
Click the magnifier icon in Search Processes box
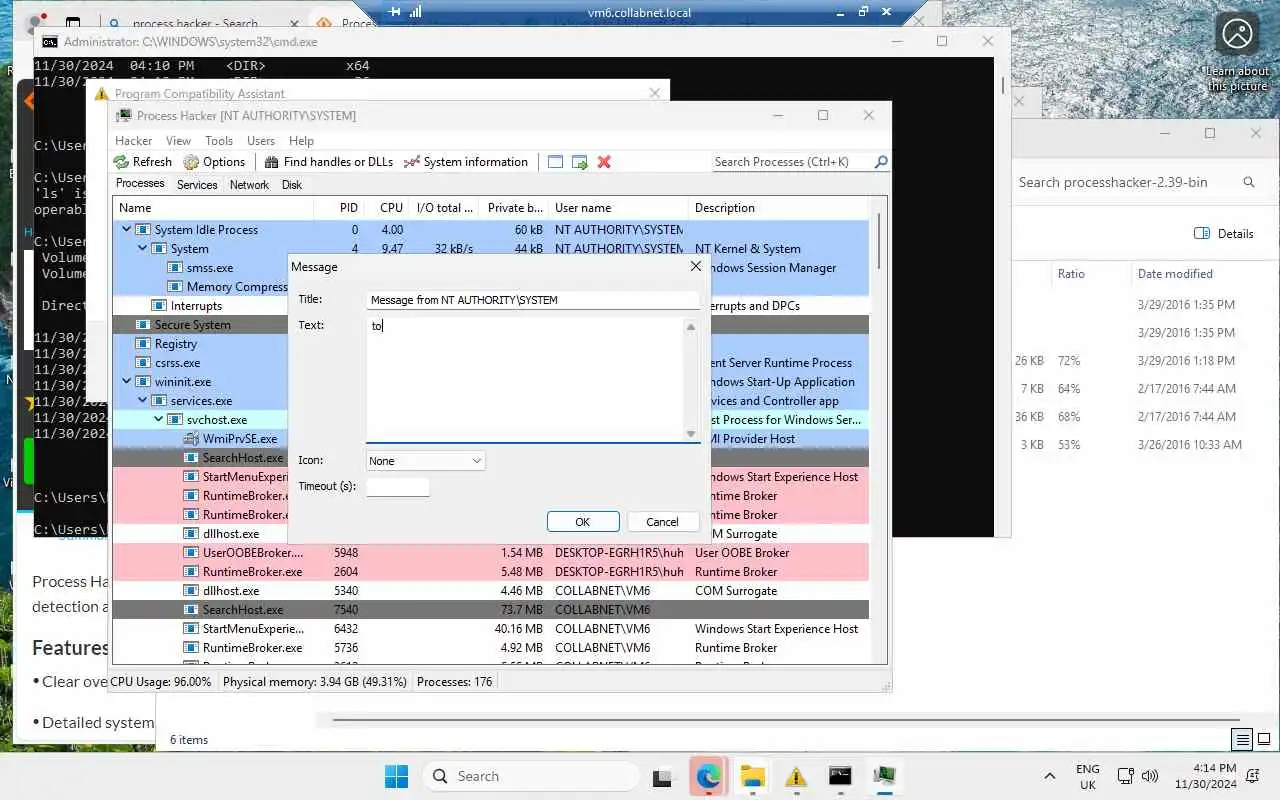[880, 162]
